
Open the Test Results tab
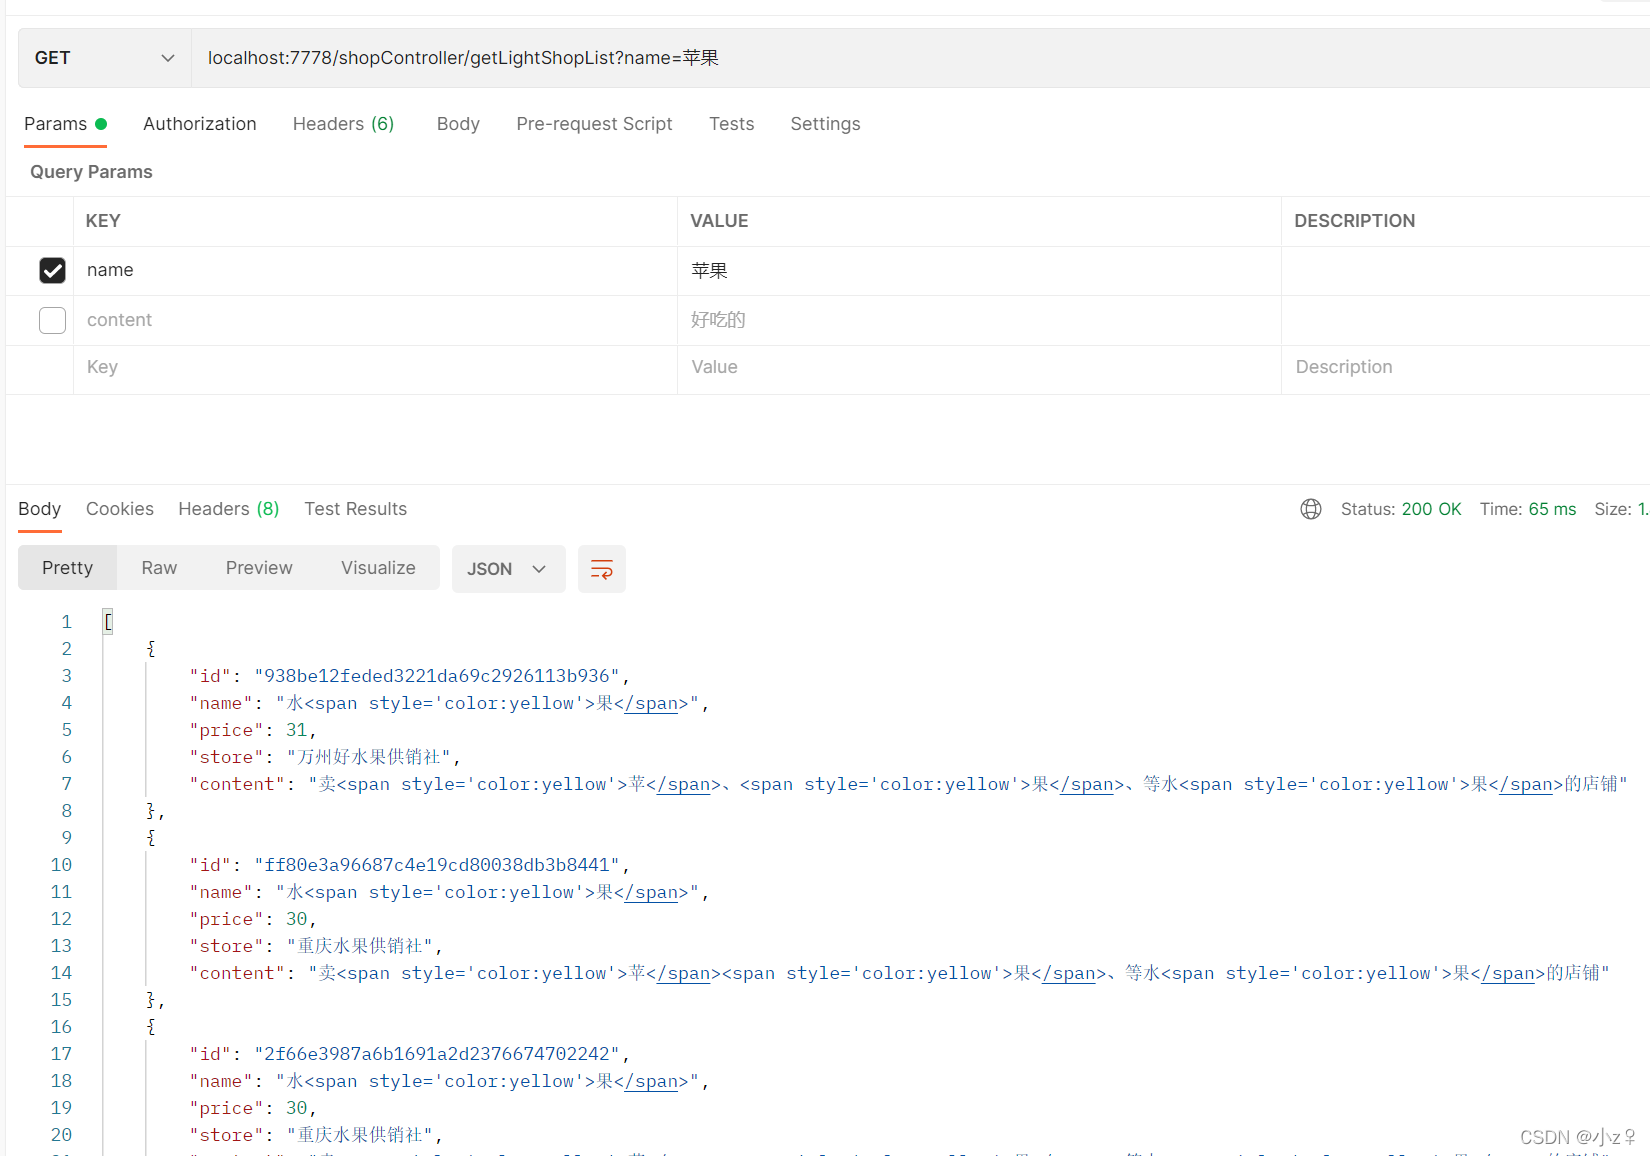pyautogui.click(x=356, y=509)
